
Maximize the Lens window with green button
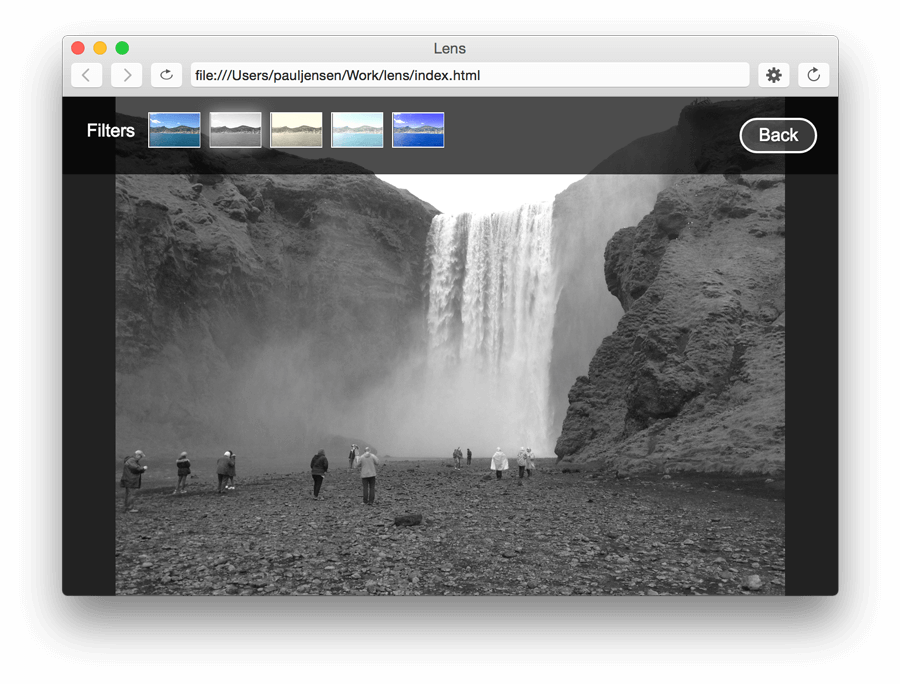click(x=122, y=48)
